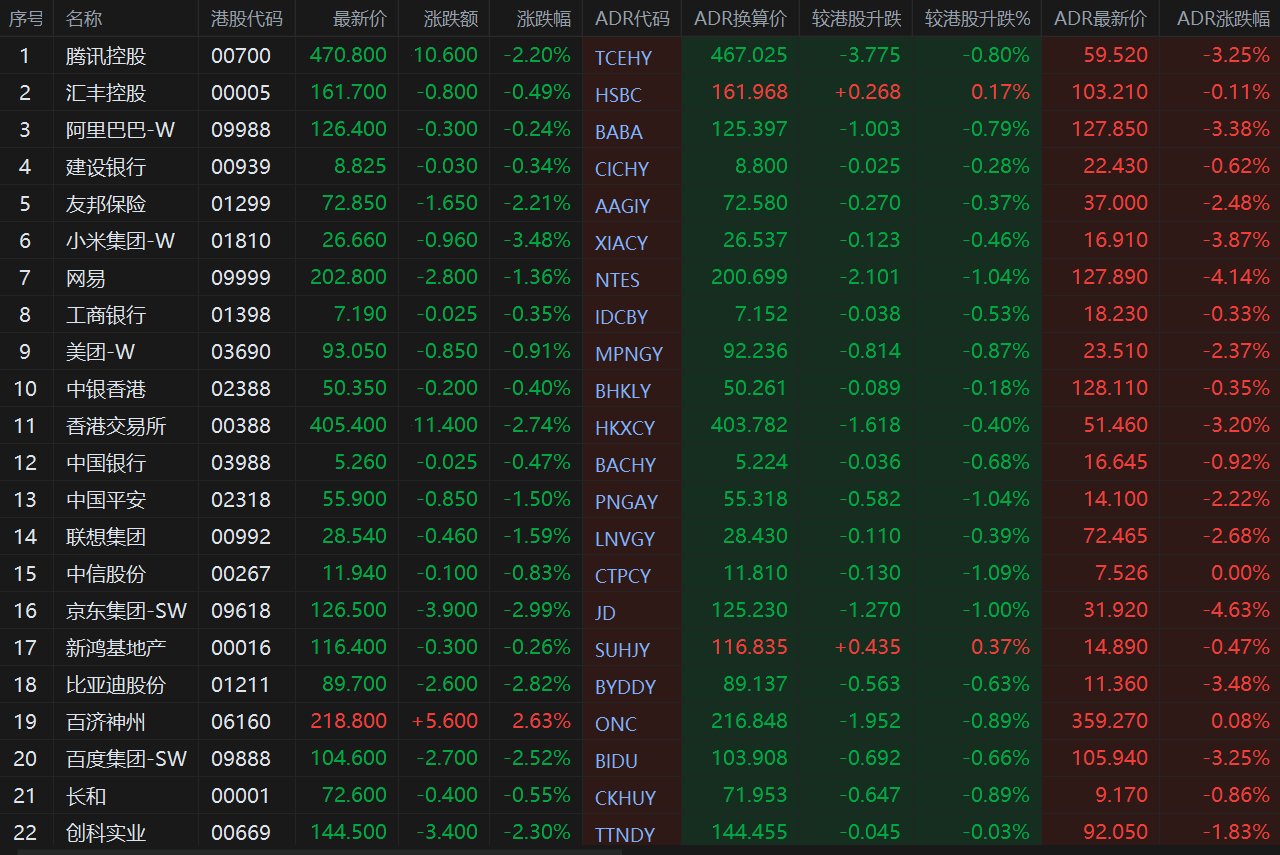
Task: Click the HK stock code 06160
Action: click(x=241, y=721)
